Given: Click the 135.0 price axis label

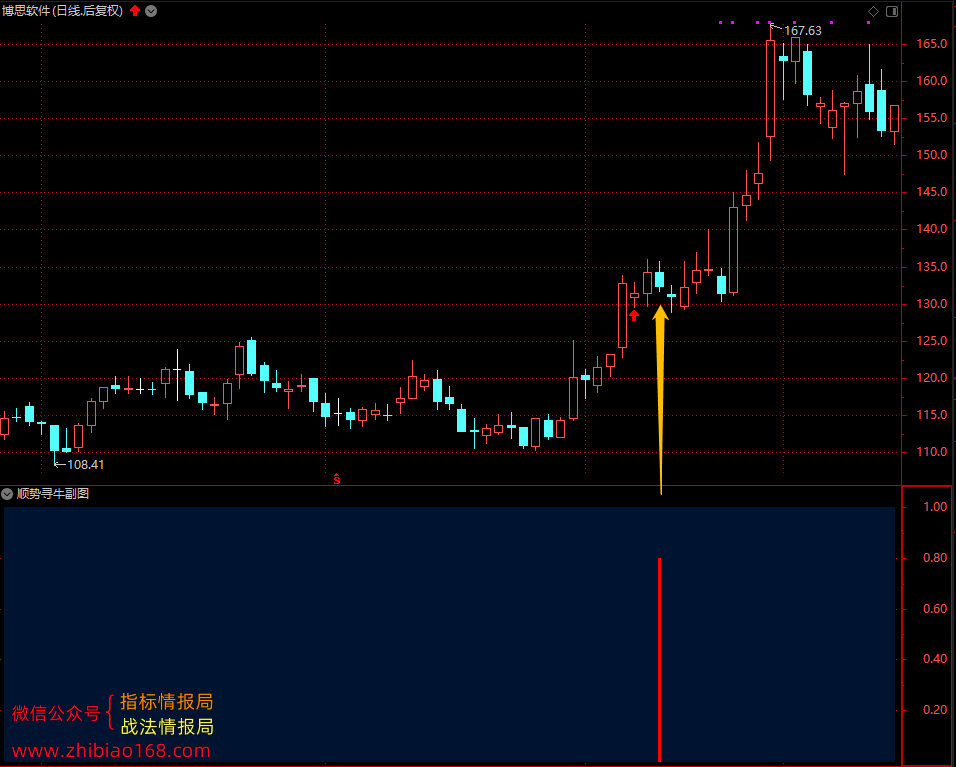Looking at the screenshot, I should click(x=932, y=267).
